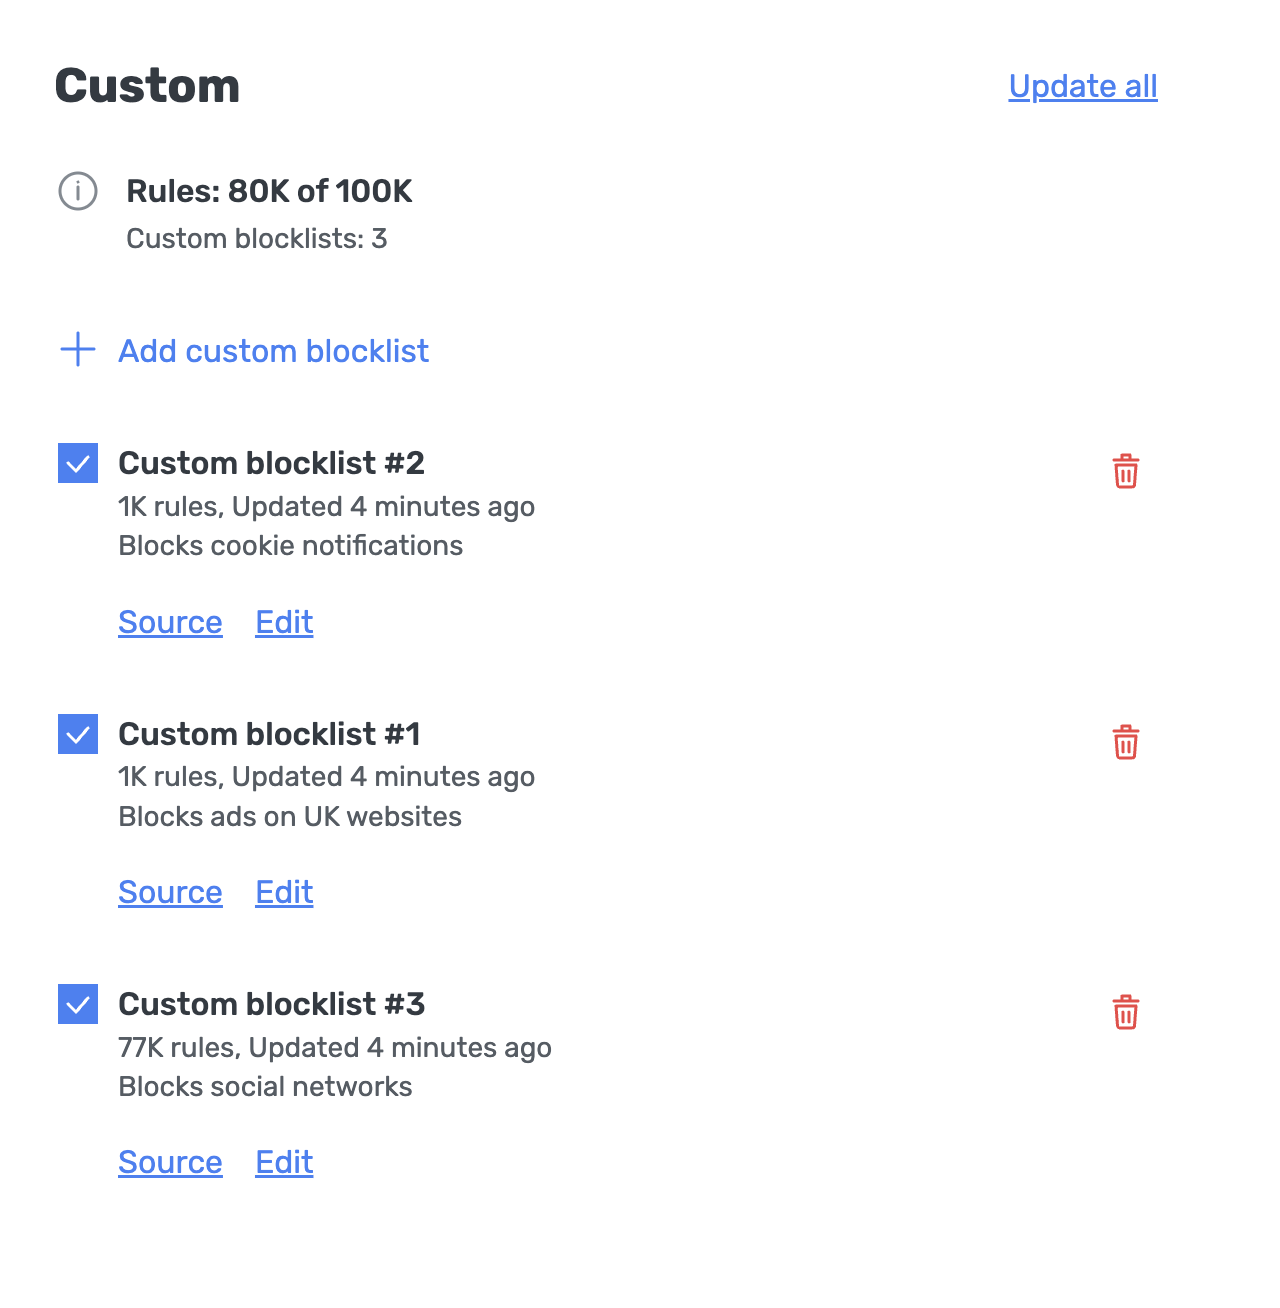Edit Custom blocklist #3
Screen dimensions: 1280x1308
coord(284,1162)
